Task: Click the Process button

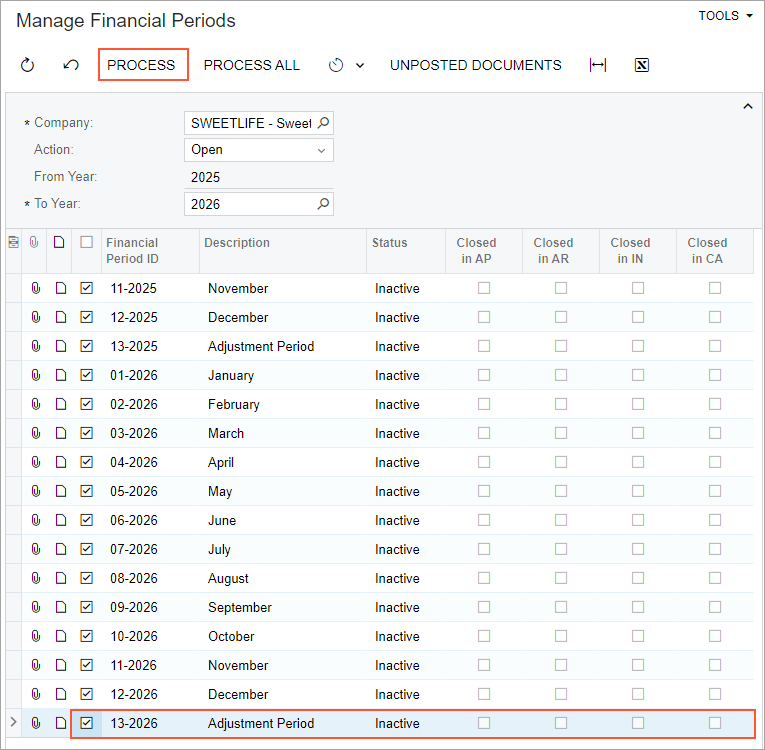Action: click(x=141, y=65)
